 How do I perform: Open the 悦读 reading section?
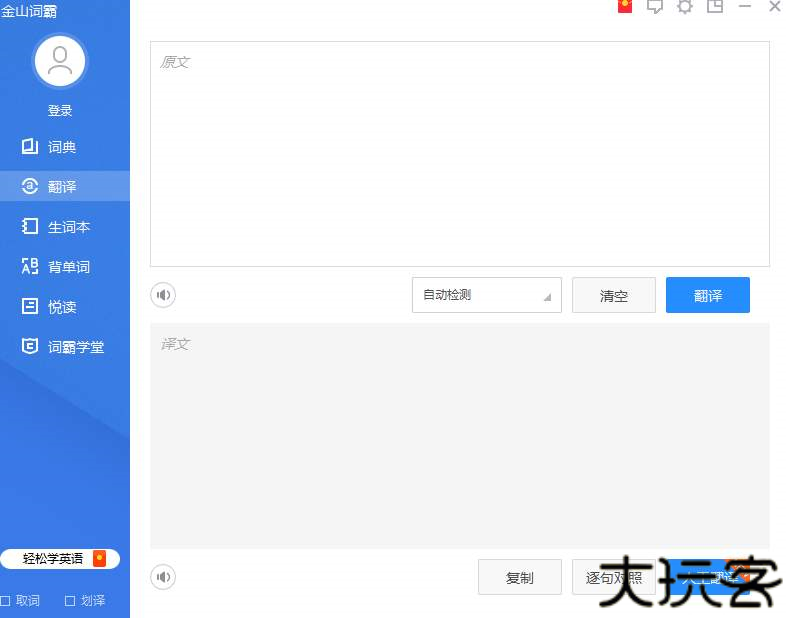point(65,306)
